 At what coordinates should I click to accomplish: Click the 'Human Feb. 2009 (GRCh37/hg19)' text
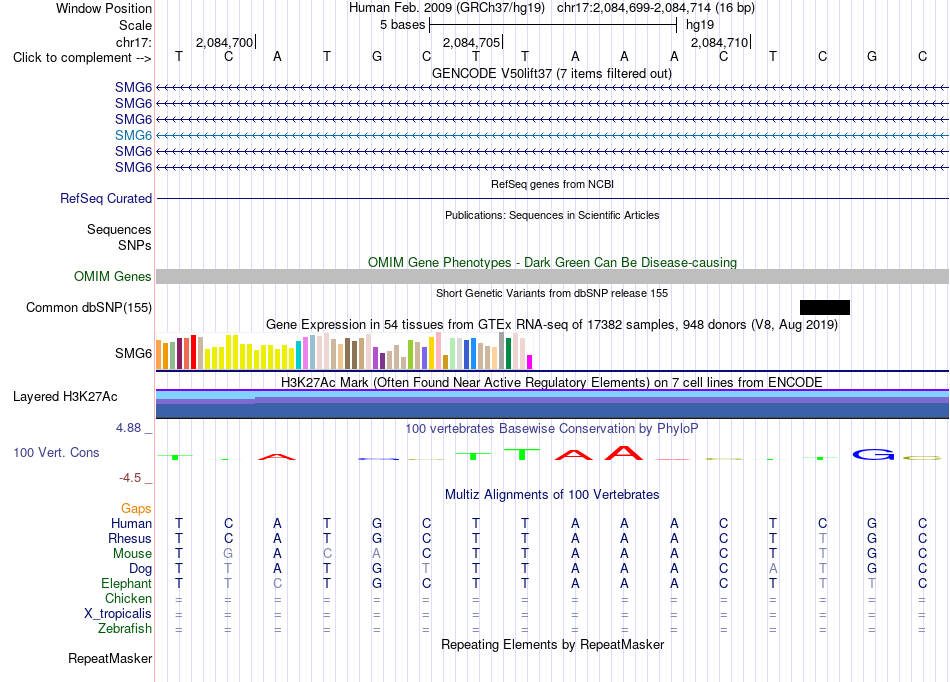(447, 8)
